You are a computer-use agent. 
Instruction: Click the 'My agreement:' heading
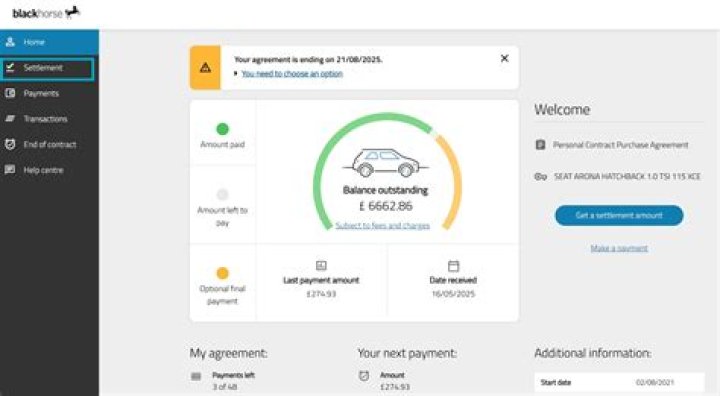coord(228,353)
